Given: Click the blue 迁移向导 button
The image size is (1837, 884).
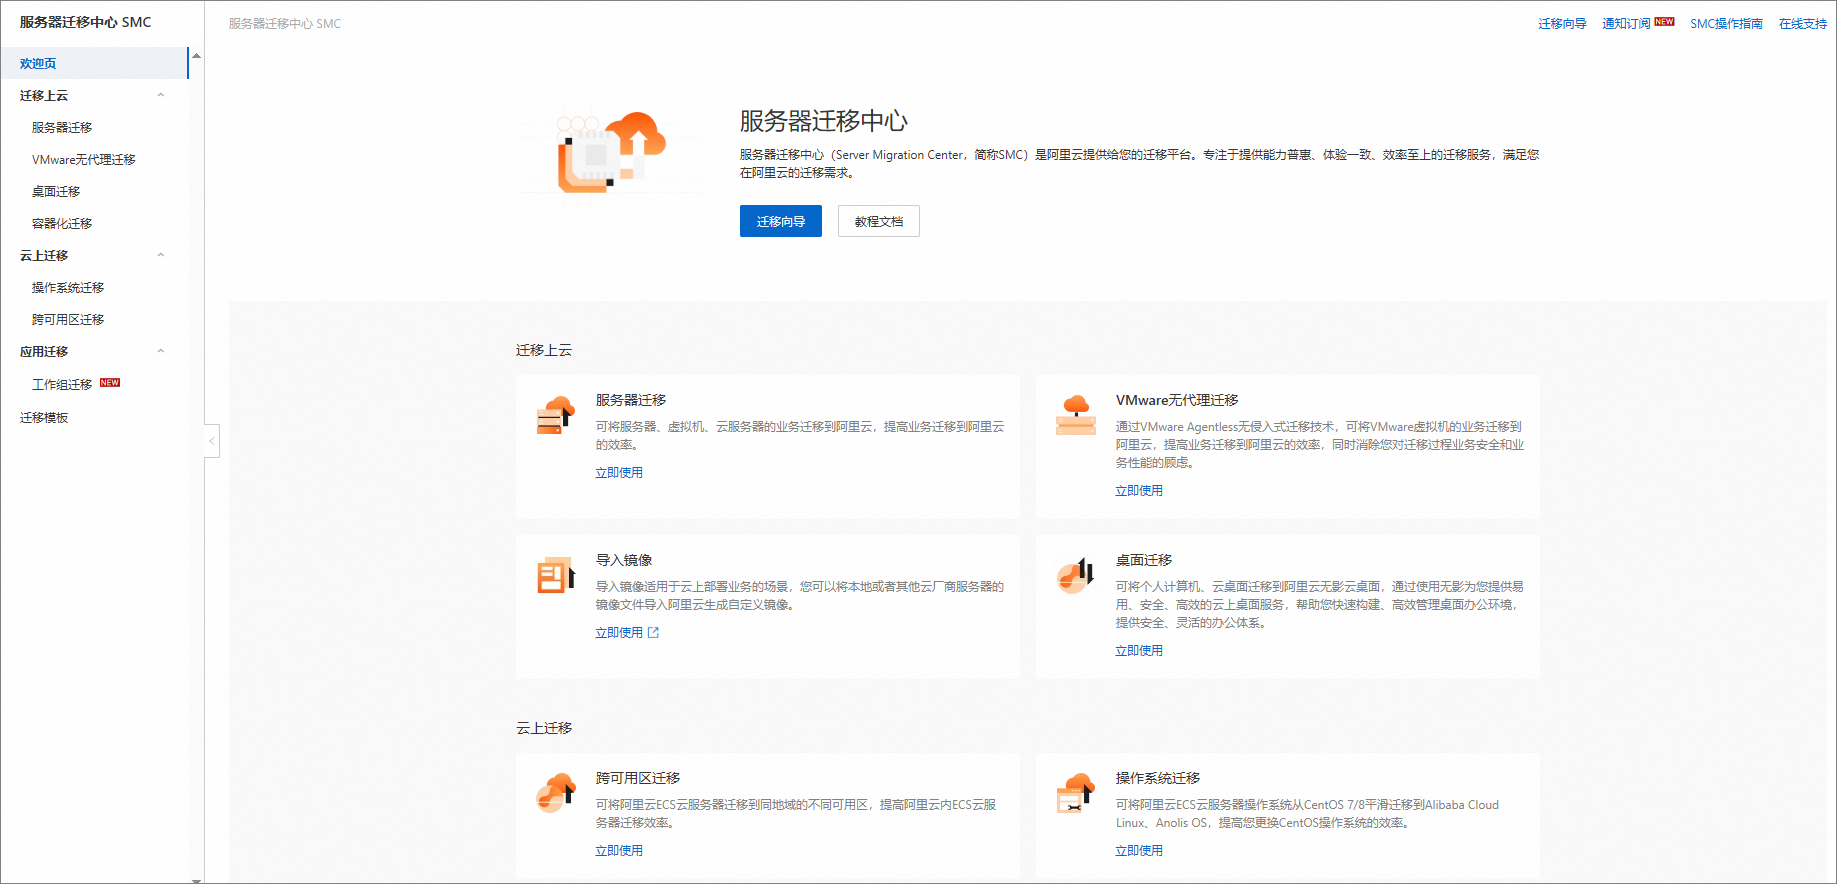Looking at the screenshot, I should tap(781, 221).
